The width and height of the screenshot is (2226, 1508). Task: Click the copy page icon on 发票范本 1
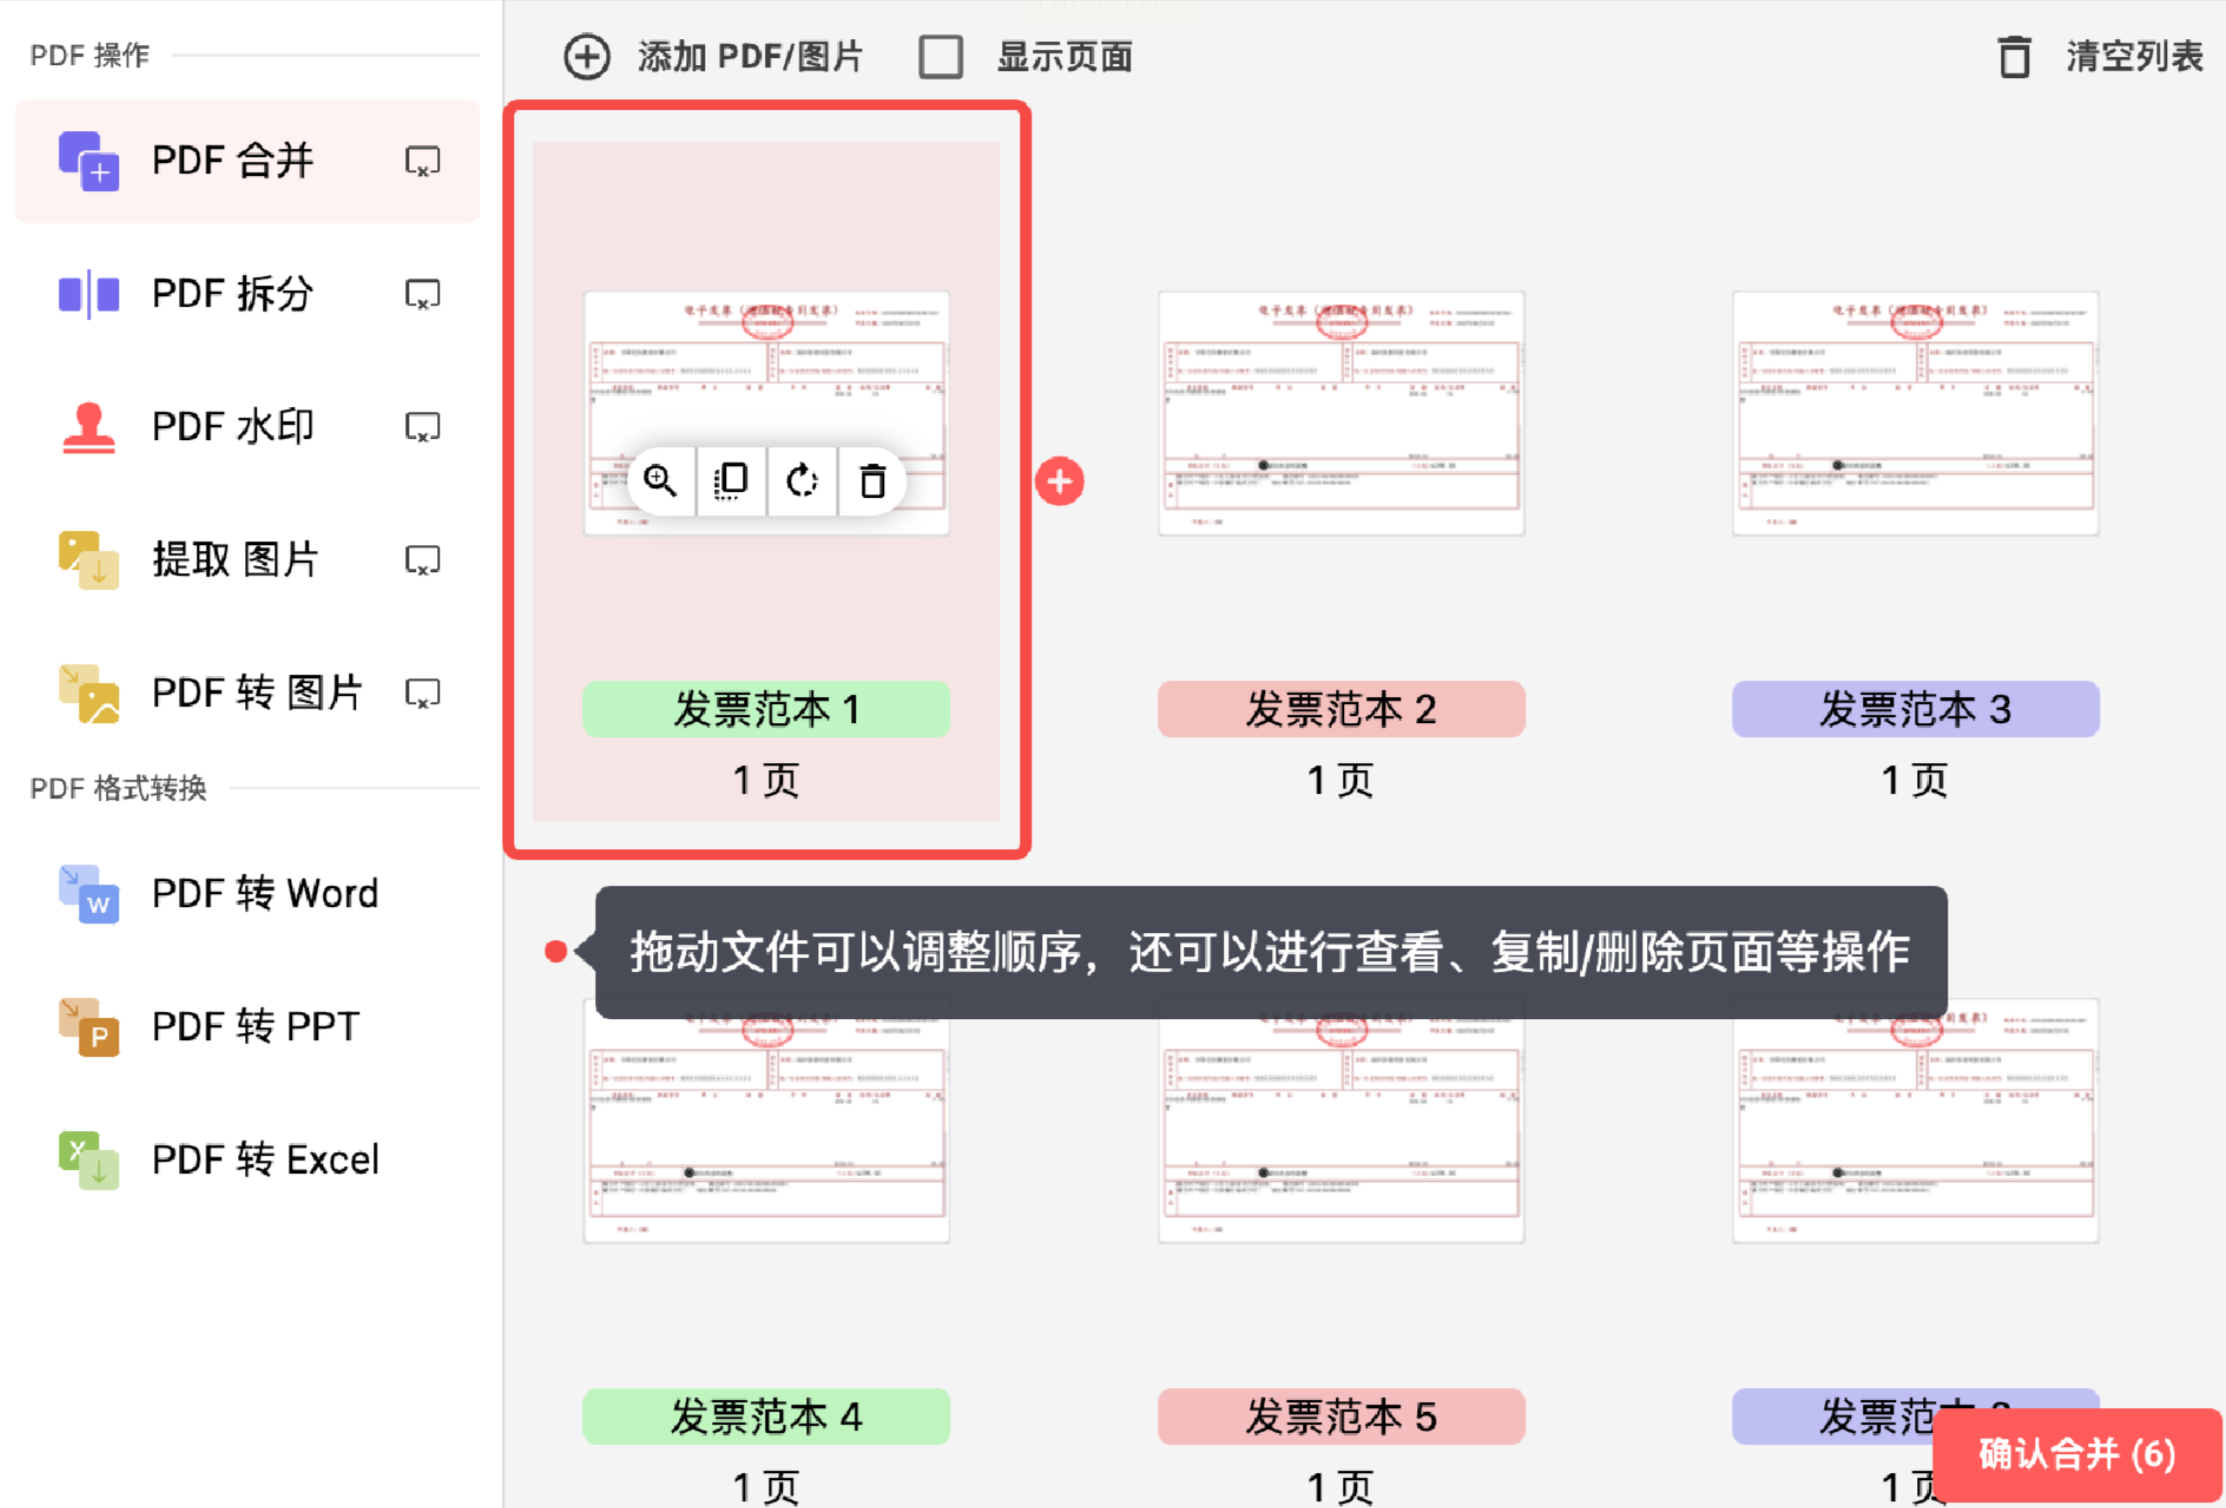pos(731,481)
